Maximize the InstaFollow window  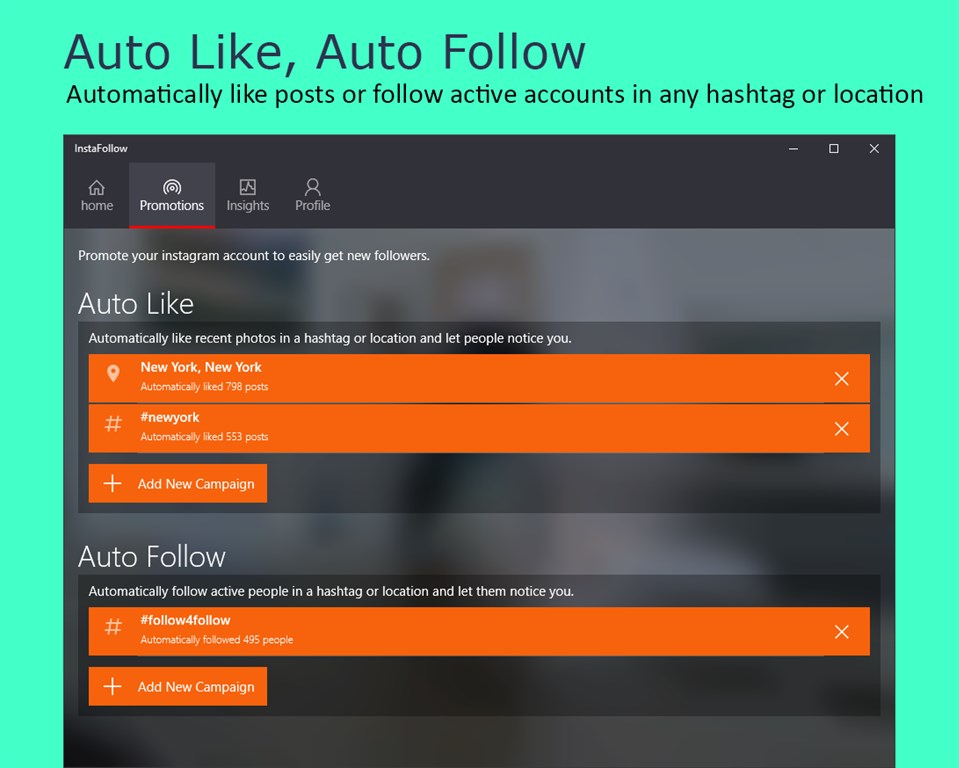(x=833, y=149)
